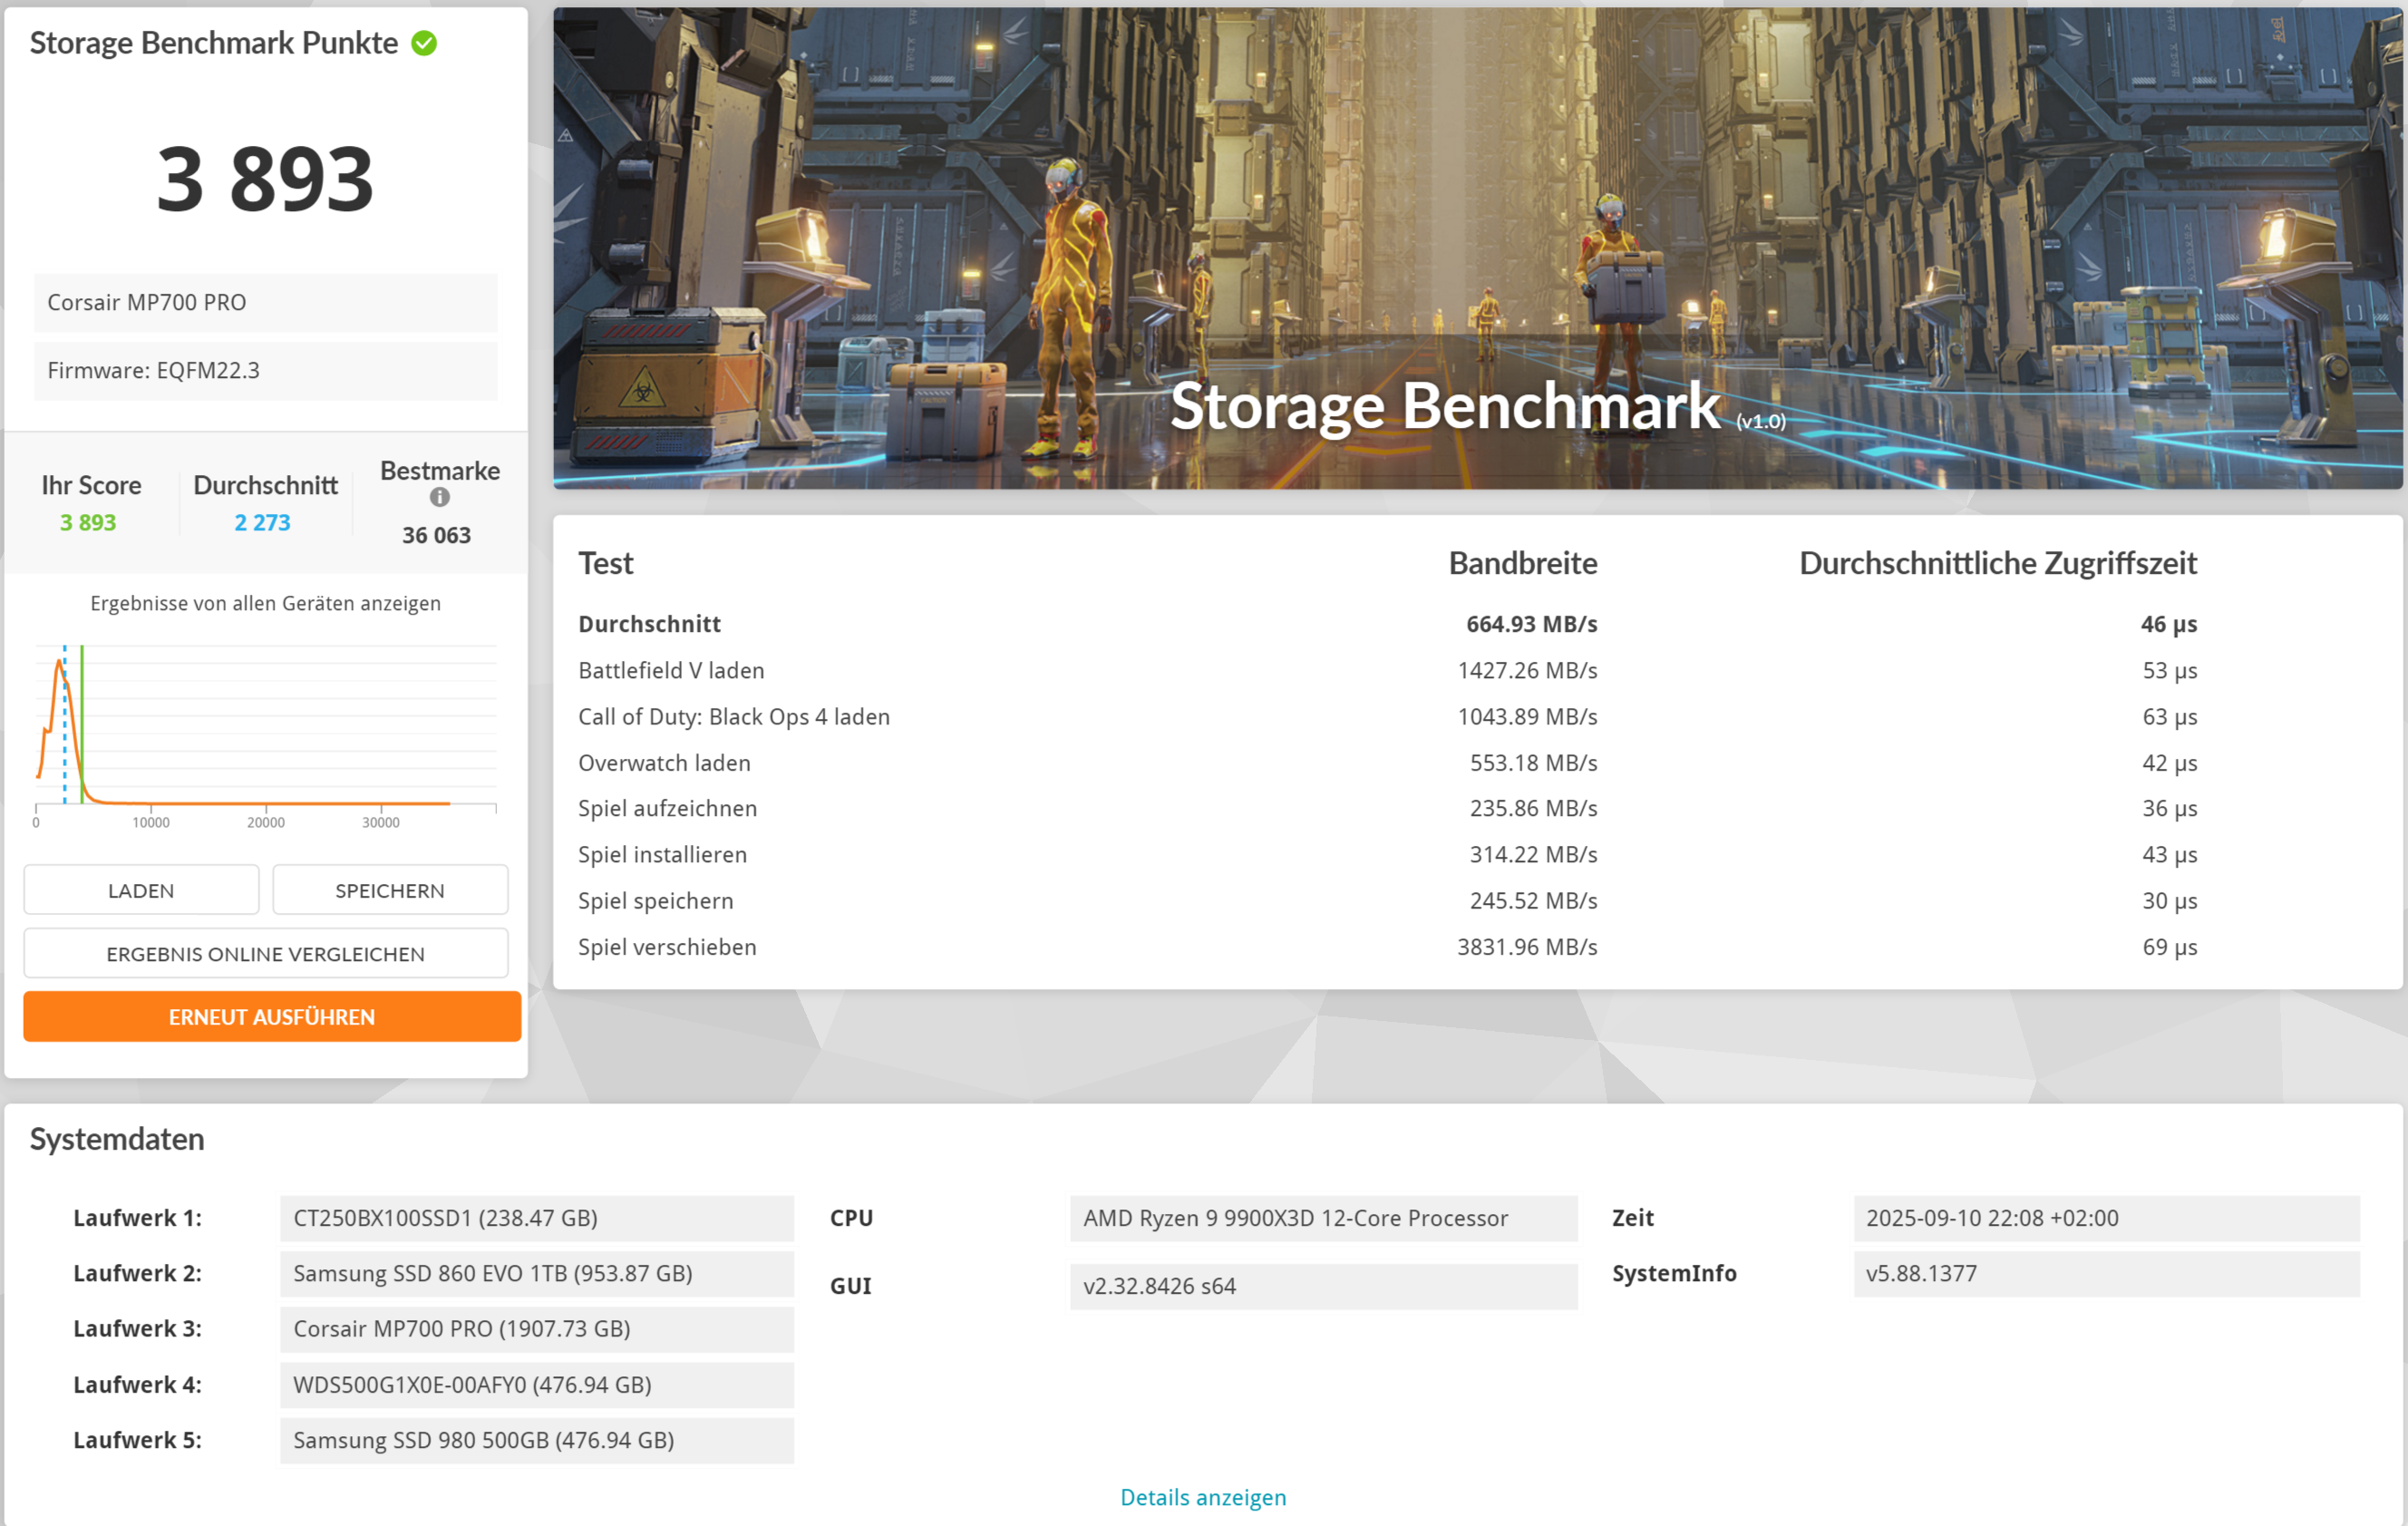Click the CPU AMD Ryzen 9 9900X3D field

tap(1322, 1218)
